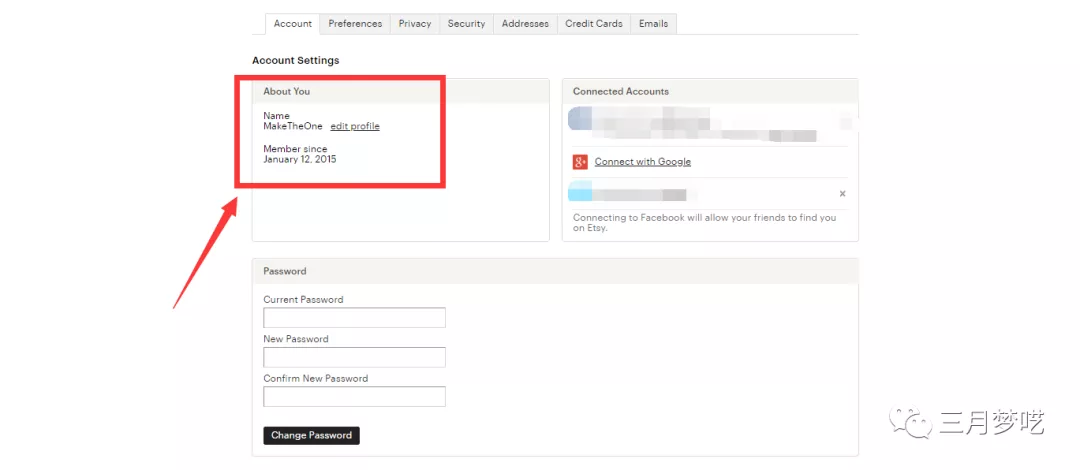
Task: Click the Change Password button
Action: coord(311,436)
